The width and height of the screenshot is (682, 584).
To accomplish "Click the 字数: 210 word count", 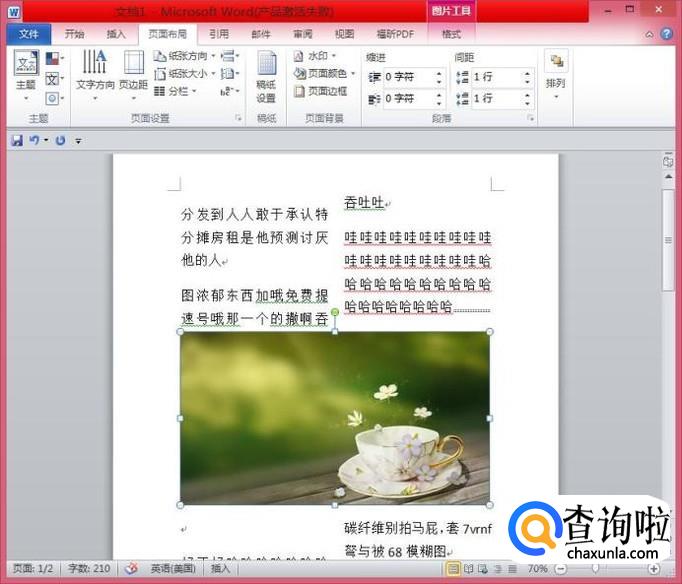I will tap(89, 568).
